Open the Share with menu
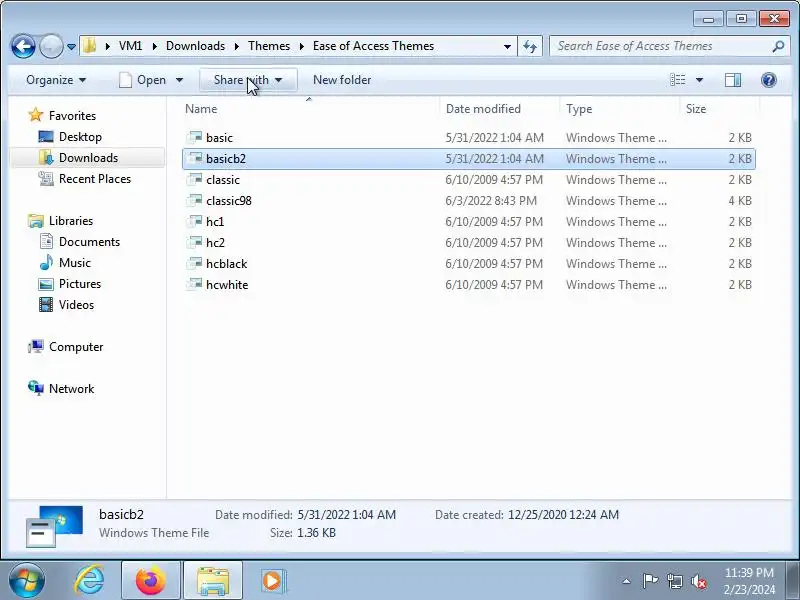 [248, 80]
